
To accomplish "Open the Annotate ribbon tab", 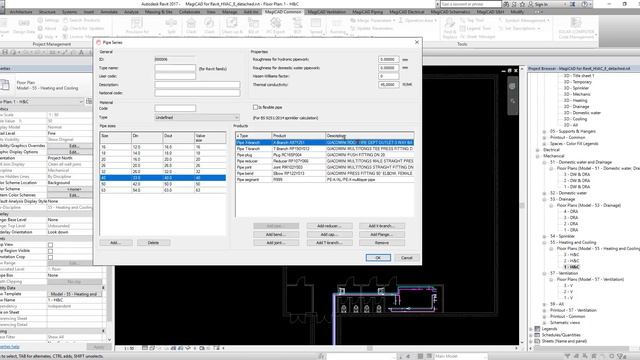I will (109, 12).
